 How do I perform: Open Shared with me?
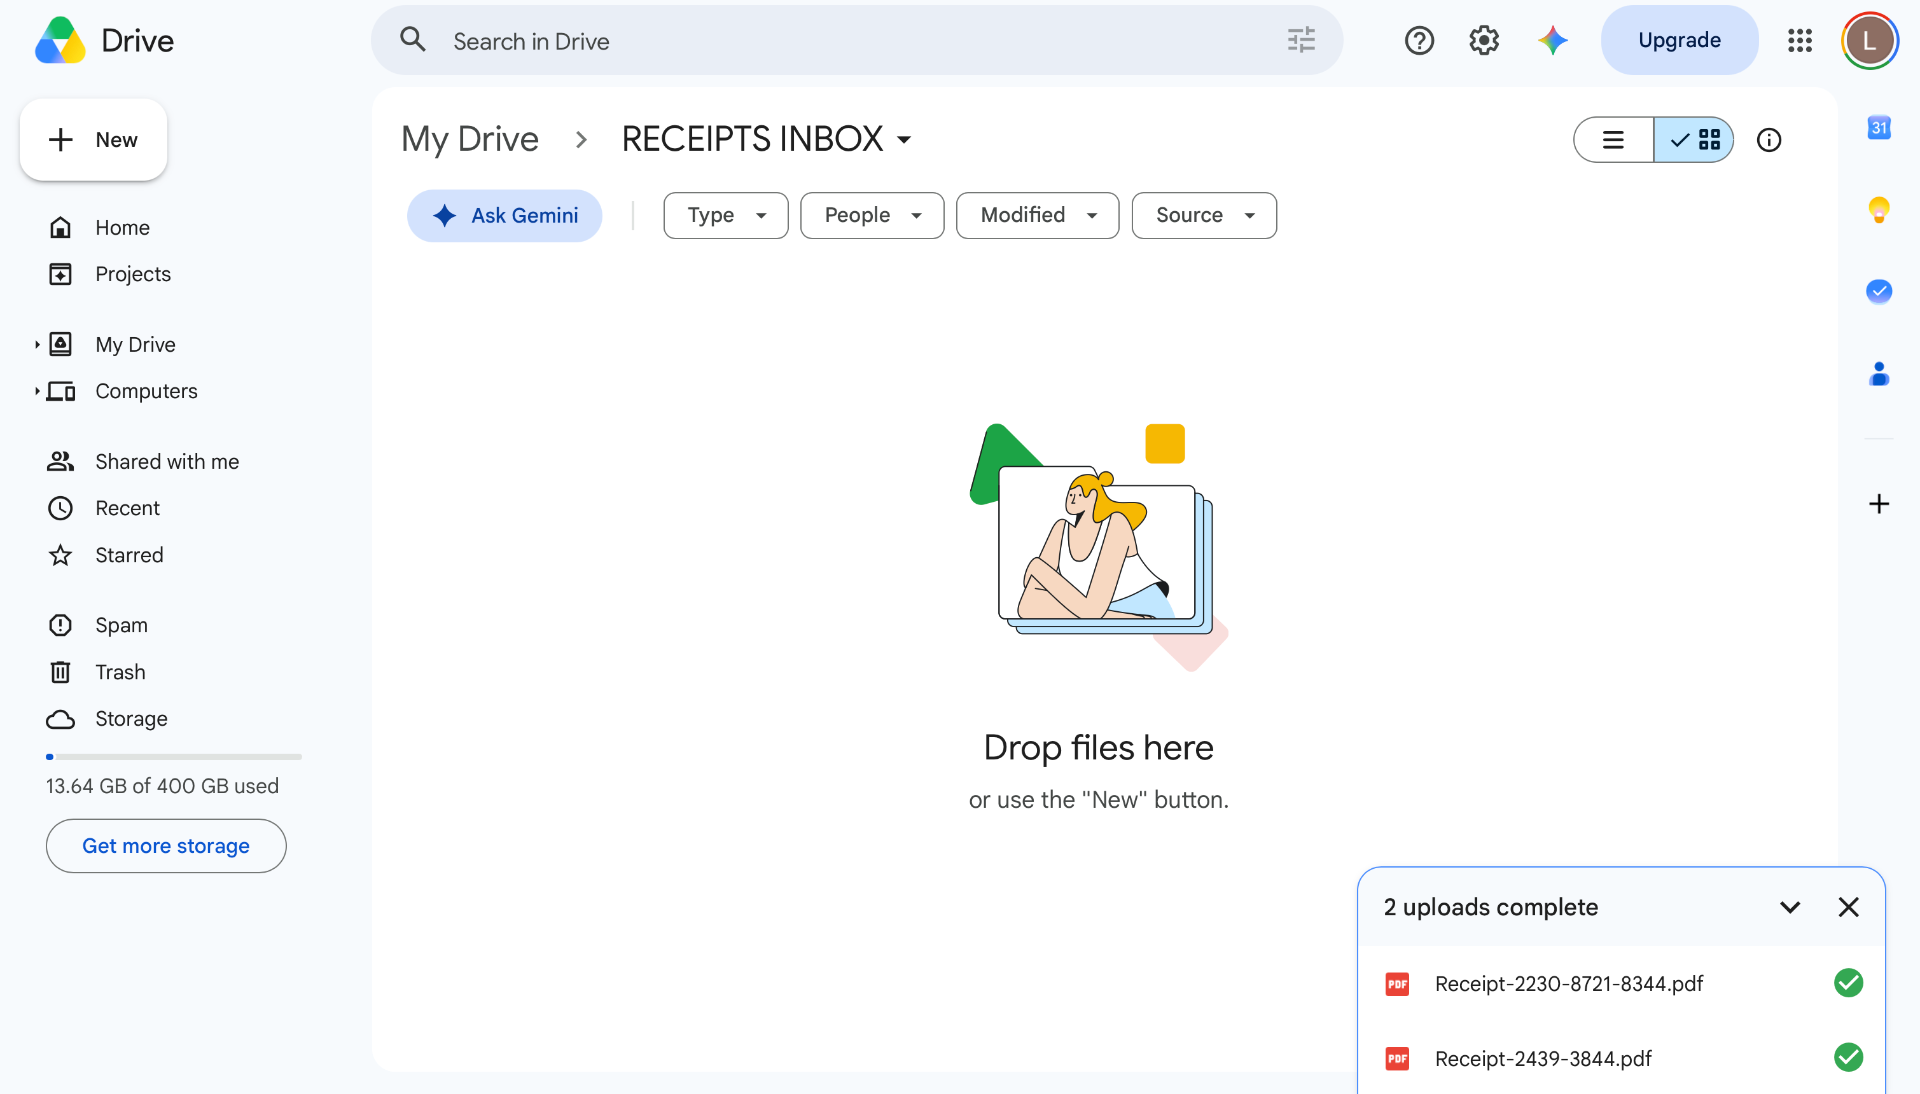tap(167, 462)
